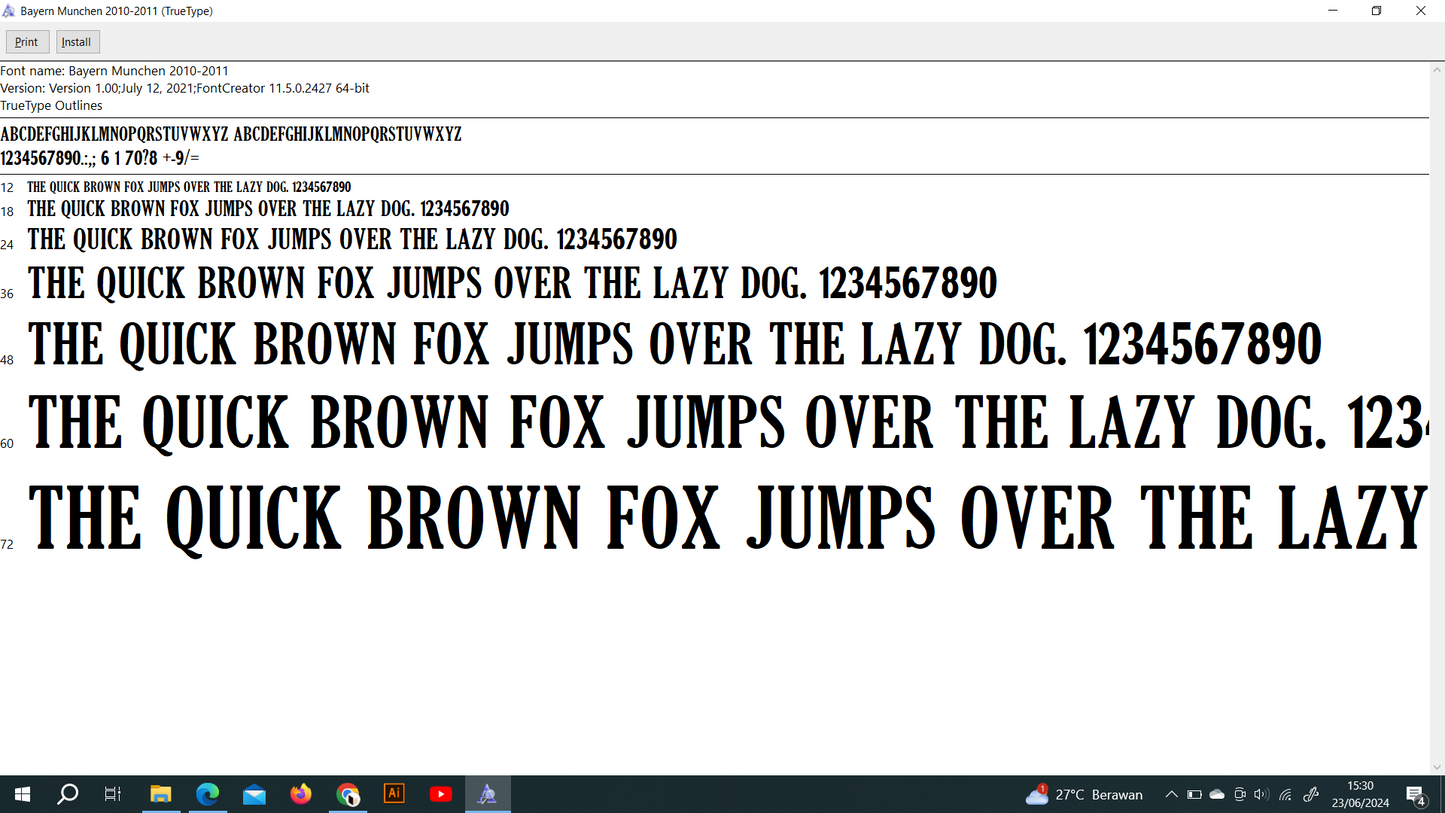Open the YouTube taskbar shortcut
1445x813 pixels.
pyautogui.click(x=441, y=794)
